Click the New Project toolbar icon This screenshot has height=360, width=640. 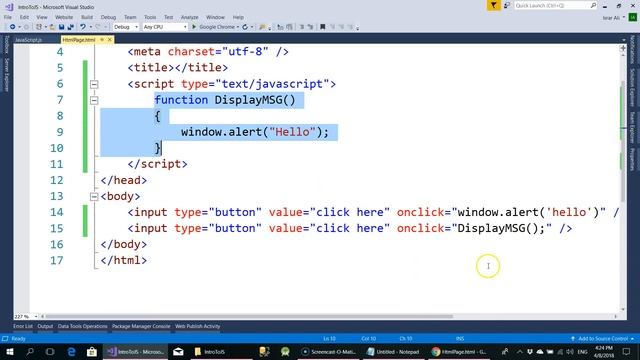[39, 27]
